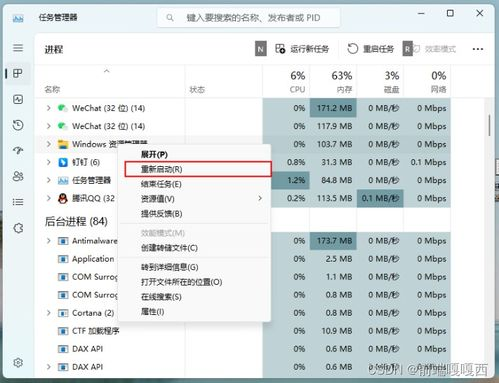This screenshot has height=383, width=499.
Task: Choose 创建转储文件(C) in the context menu
Action: (194, 248)
